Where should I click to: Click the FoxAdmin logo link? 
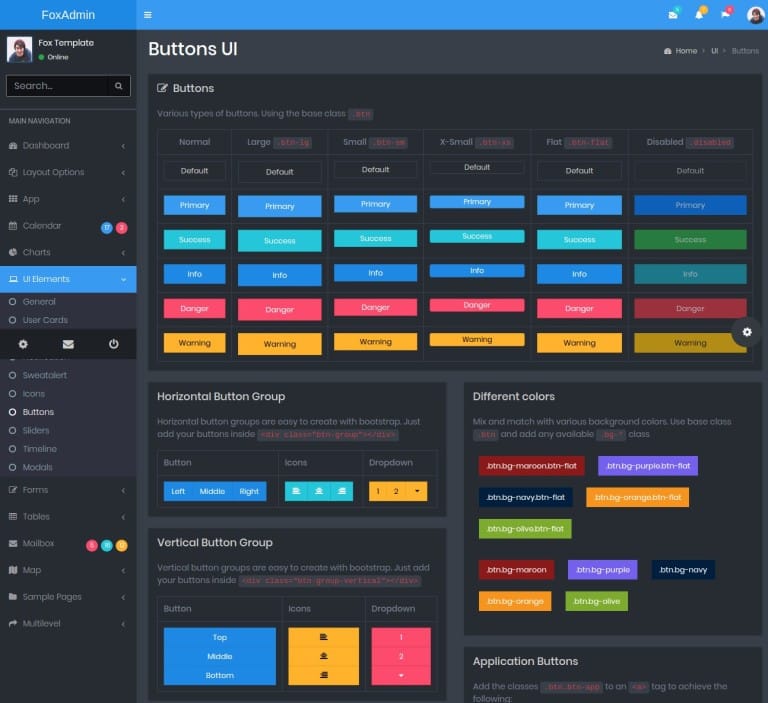[x=68, y=15]
